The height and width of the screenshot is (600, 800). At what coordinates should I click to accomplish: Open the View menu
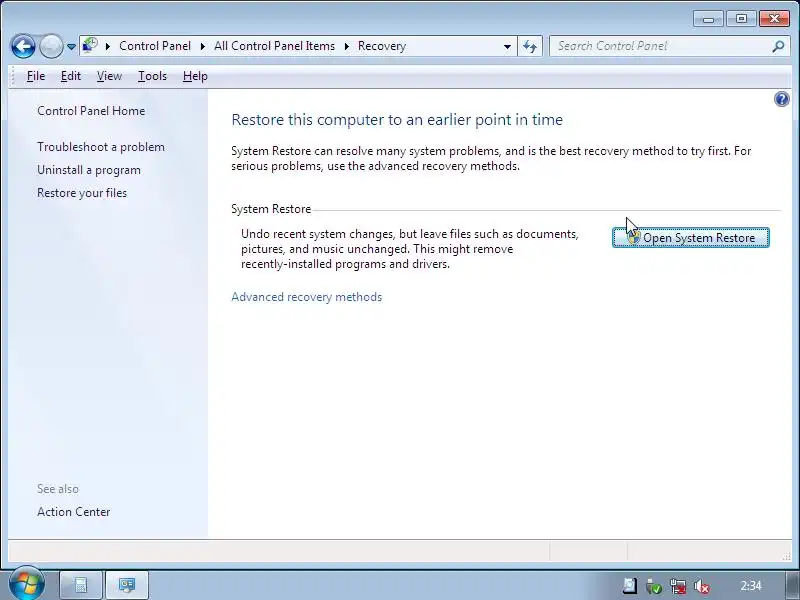109,76
